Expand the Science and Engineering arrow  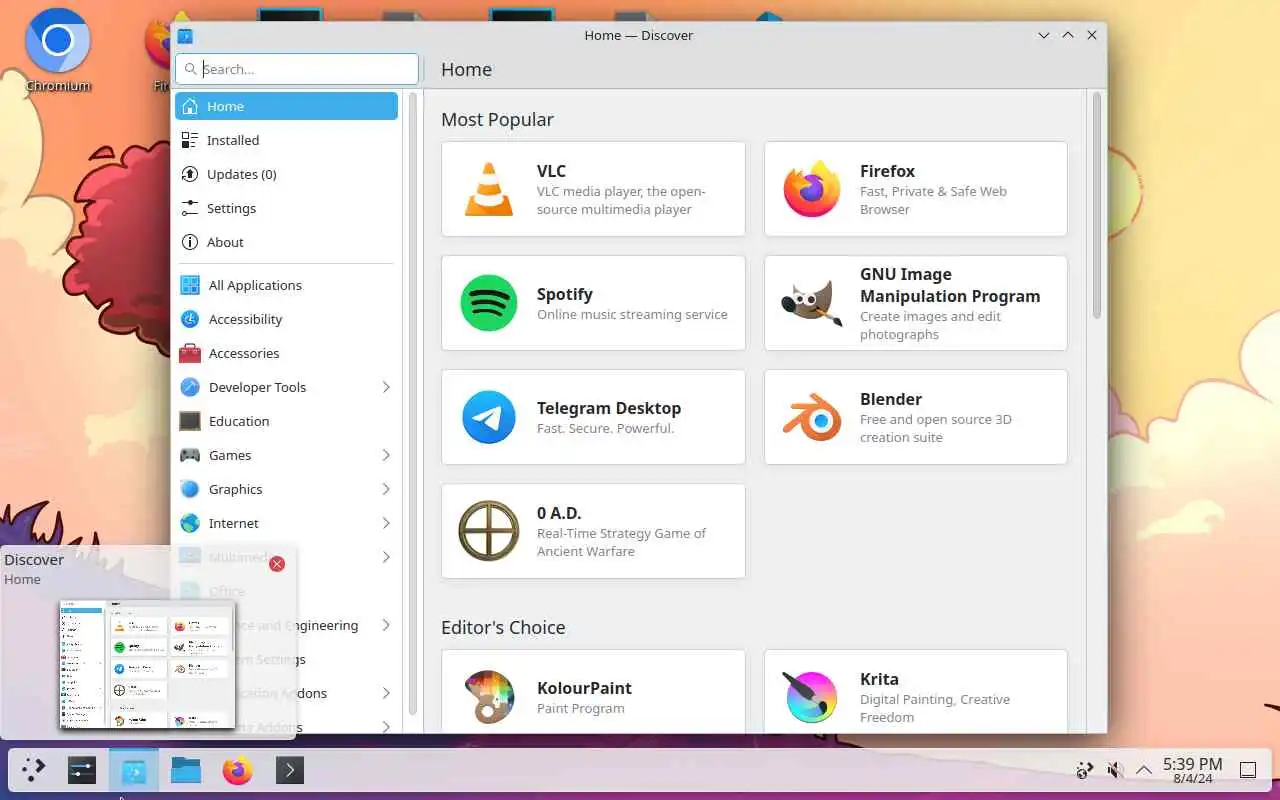click(x=386, y=625)
